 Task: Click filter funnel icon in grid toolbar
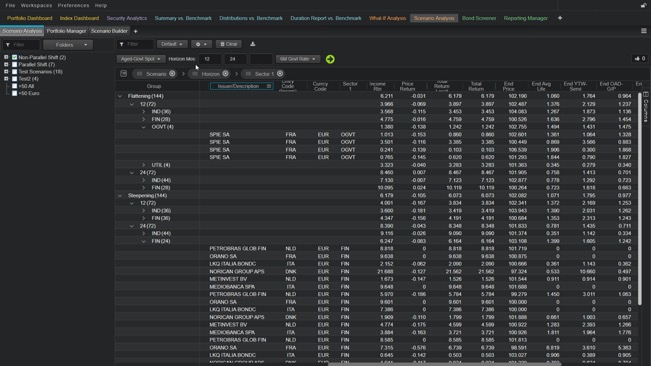[122, 44]
